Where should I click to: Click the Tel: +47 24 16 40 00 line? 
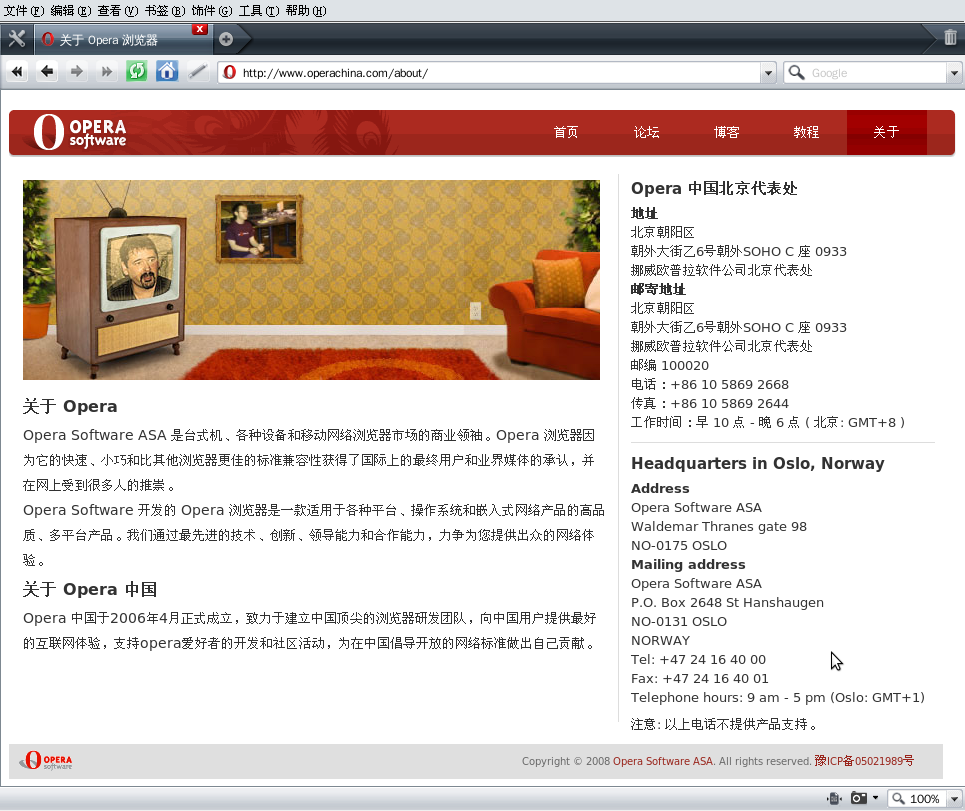pyautogui.click(x=699, y=660)
